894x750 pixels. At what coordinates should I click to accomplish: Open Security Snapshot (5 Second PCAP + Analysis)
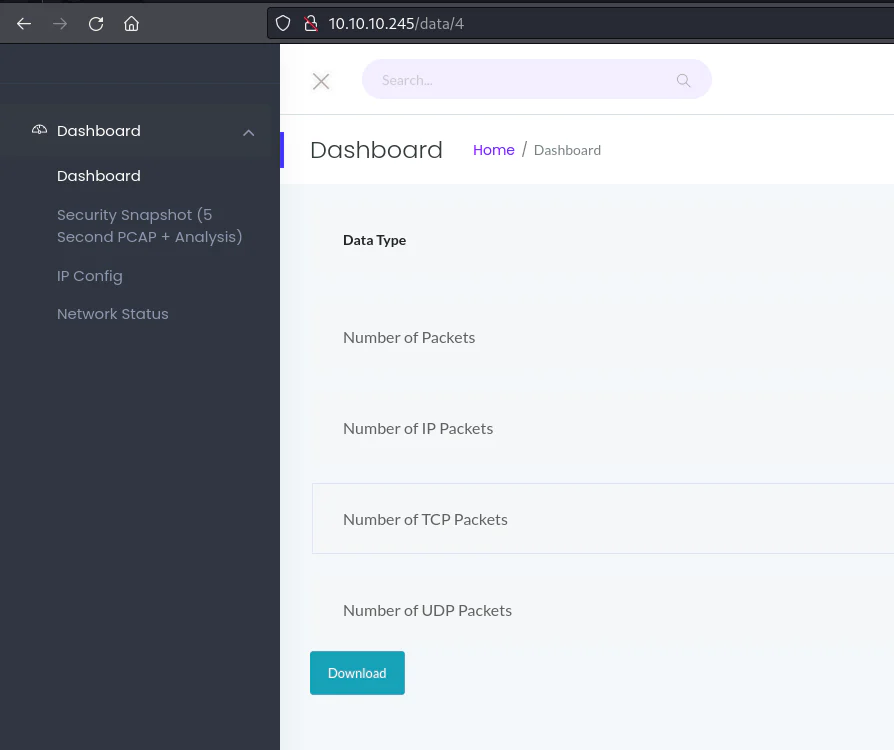pos(149,226)
